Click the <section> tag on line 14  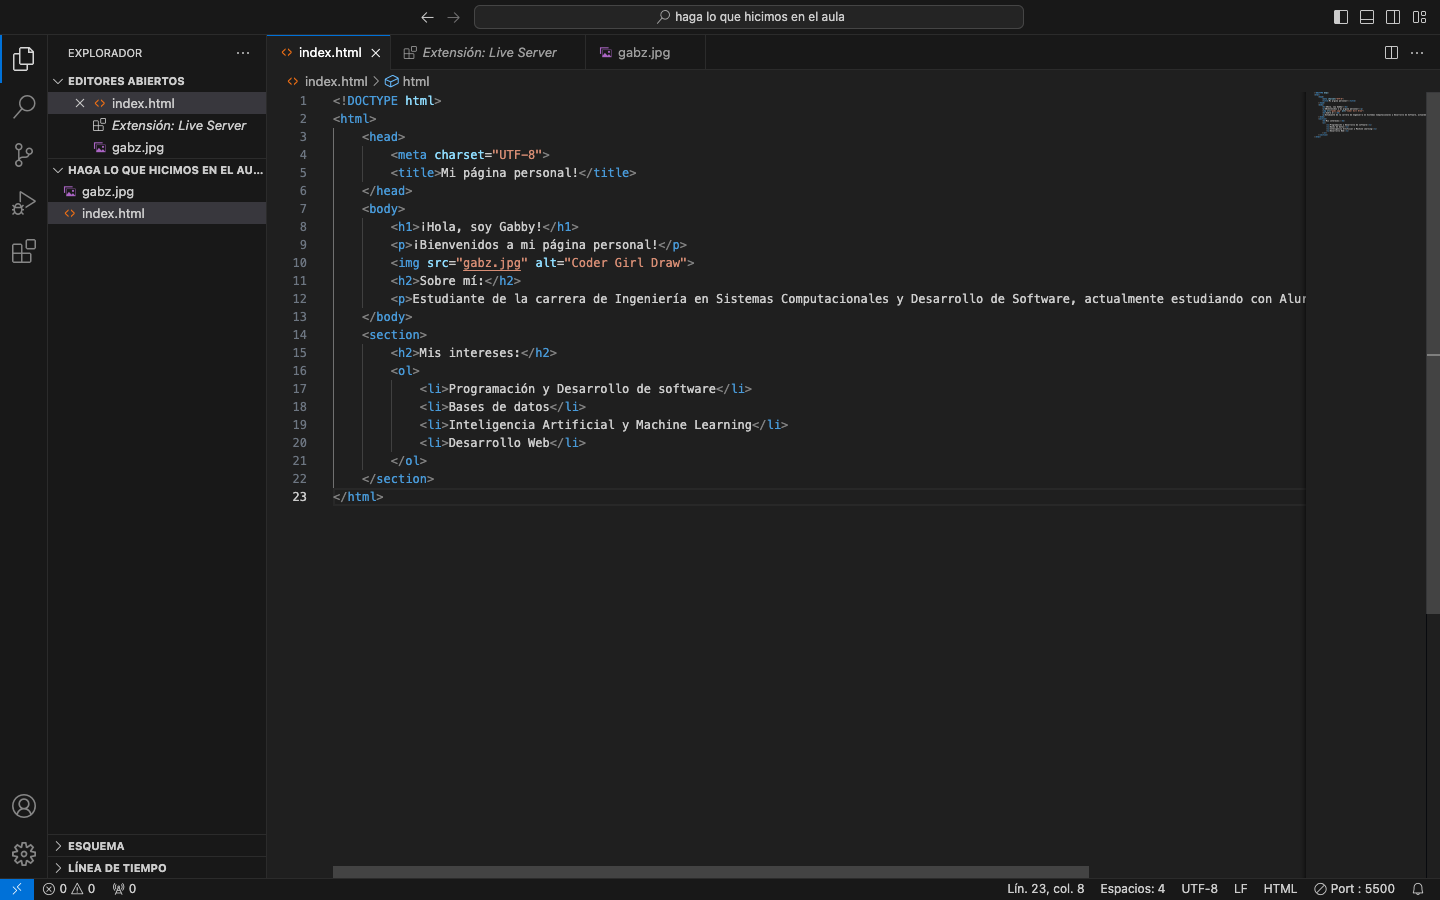(394, 335)
